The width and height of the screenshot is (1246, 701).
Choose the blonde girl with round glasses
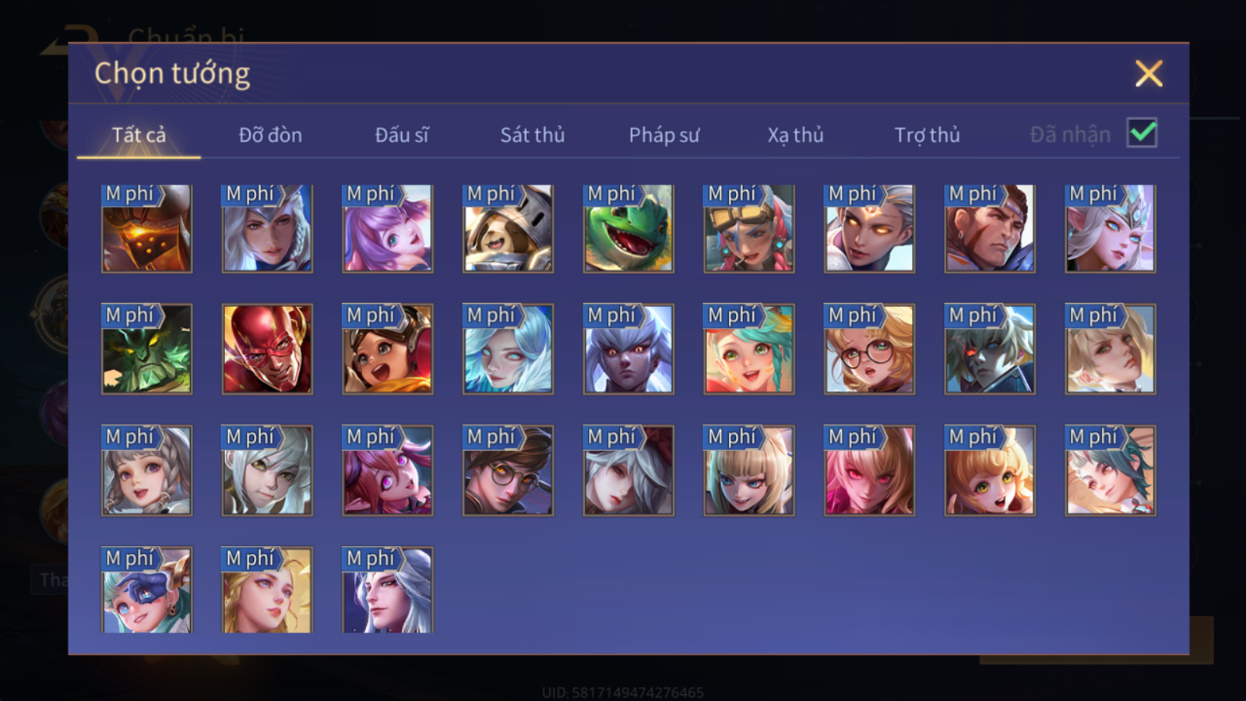(x=869, y=349)
